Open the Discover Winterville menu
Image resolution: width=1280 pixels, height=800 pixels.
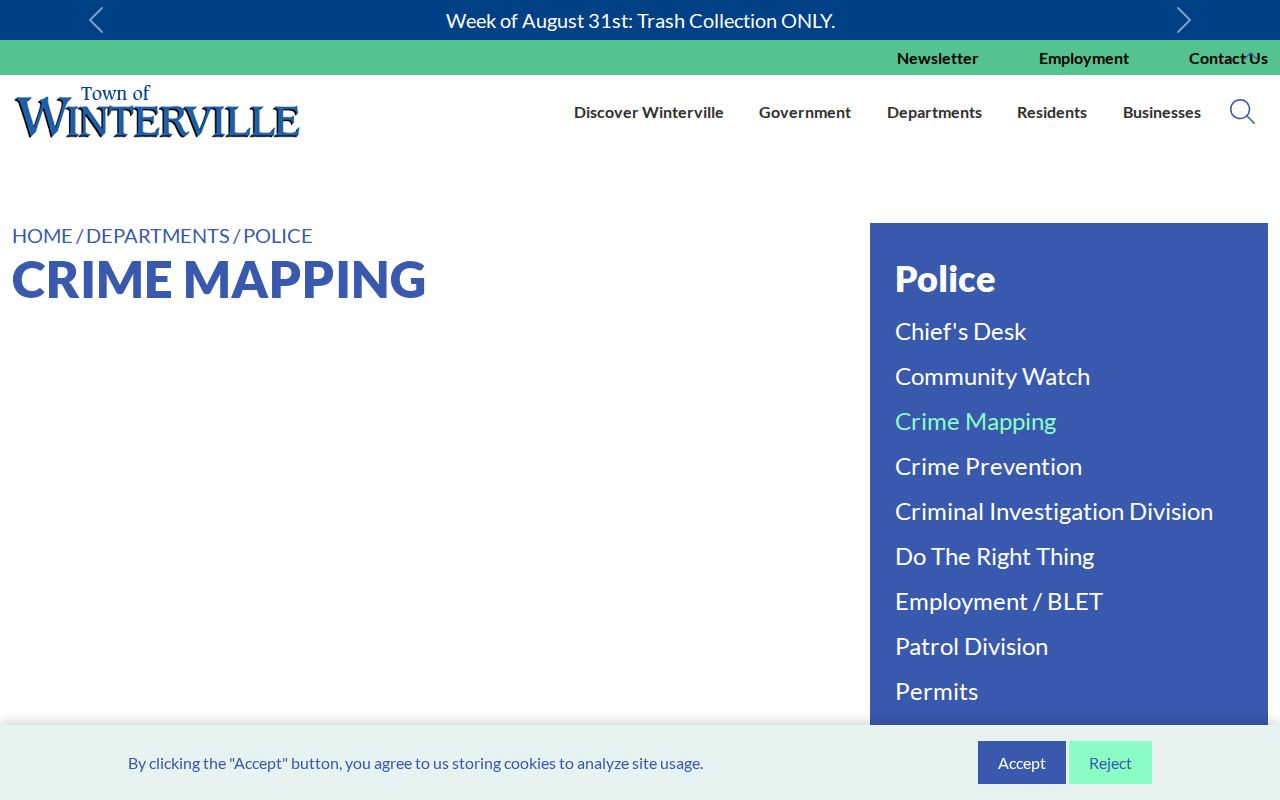[x=649, y=113]
